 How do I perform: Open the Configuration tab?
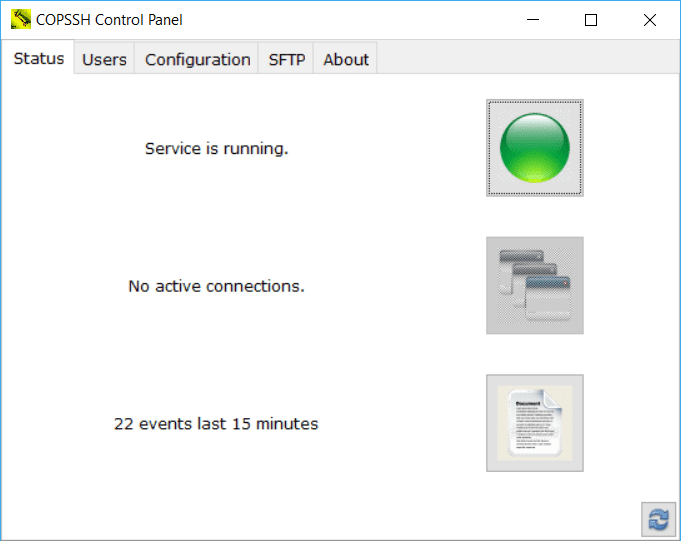(198, 59)
